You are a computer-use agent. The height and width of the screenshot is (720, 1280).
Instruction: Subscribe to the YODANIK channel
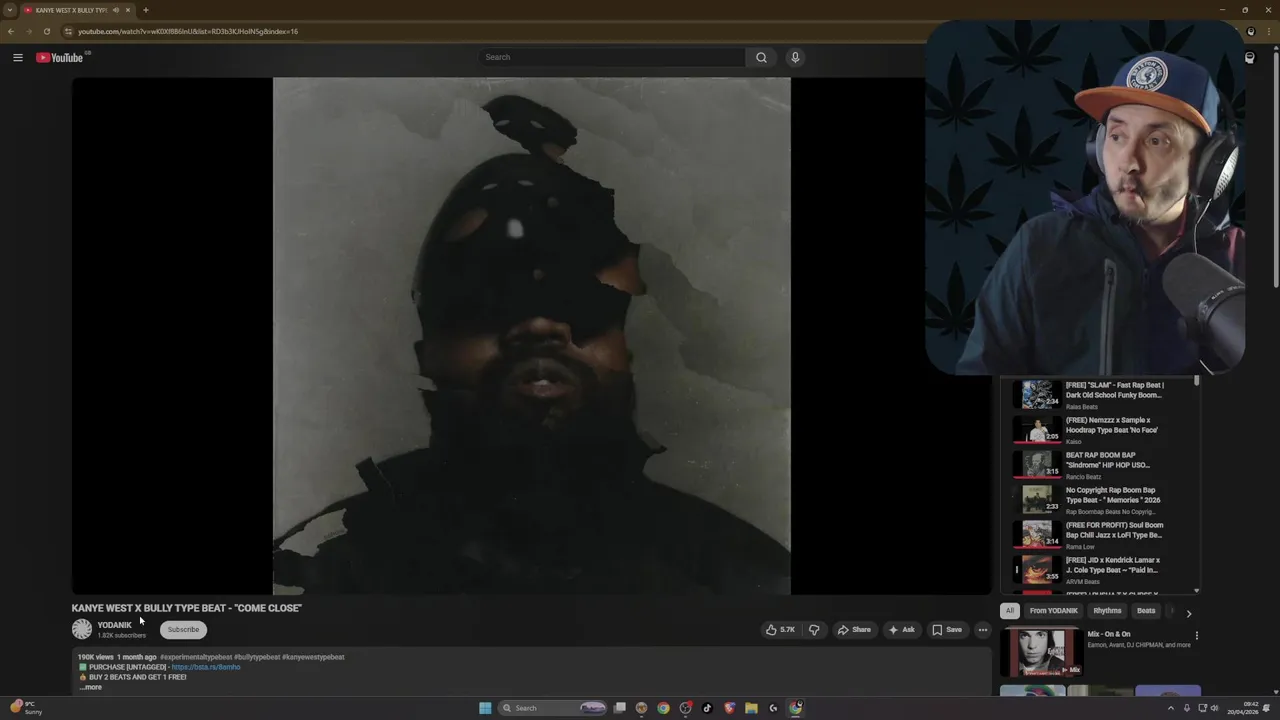pos(183,630)
